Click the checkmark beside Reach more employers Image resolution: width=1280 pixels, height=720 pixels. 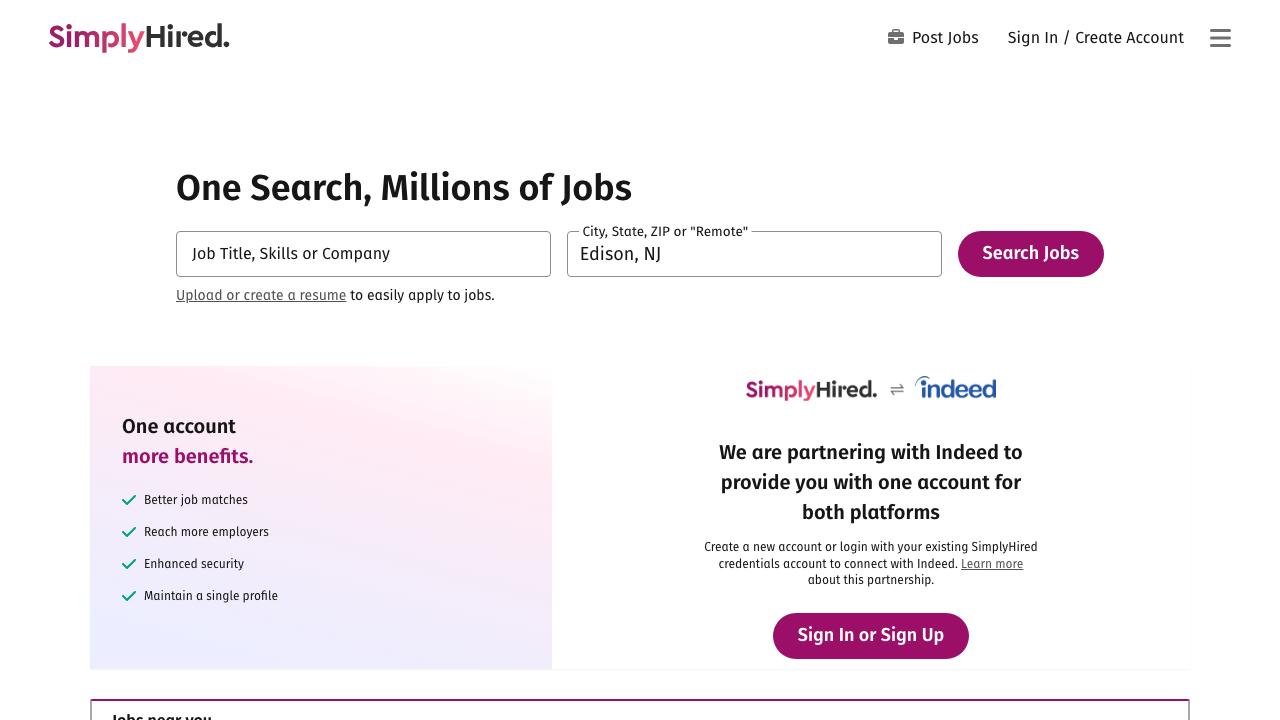click(x=129, y=532)
